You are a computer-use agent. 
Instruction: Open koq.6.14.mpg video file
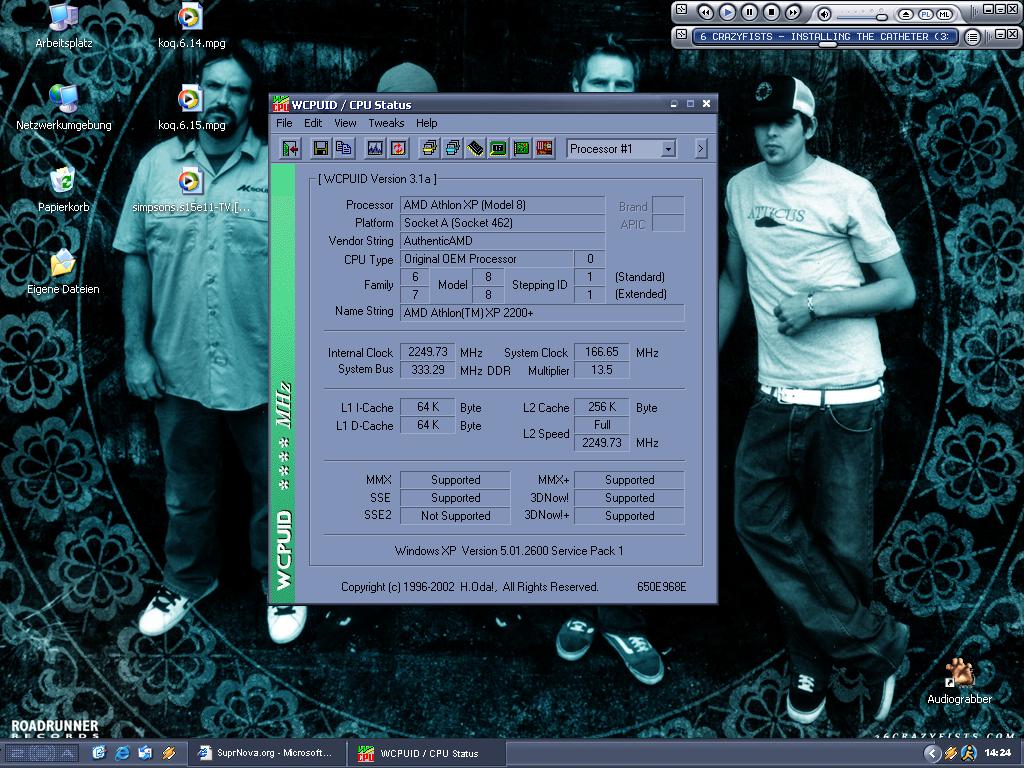190,17
